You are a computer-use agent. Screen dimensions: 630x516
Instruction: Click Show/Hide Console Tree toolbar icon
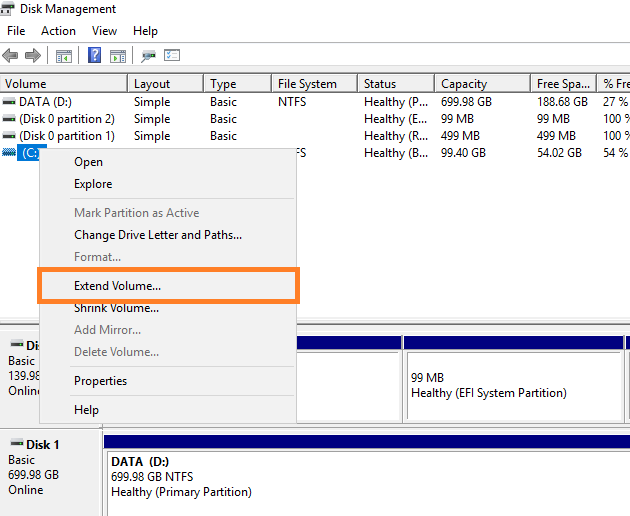(64, 56)
